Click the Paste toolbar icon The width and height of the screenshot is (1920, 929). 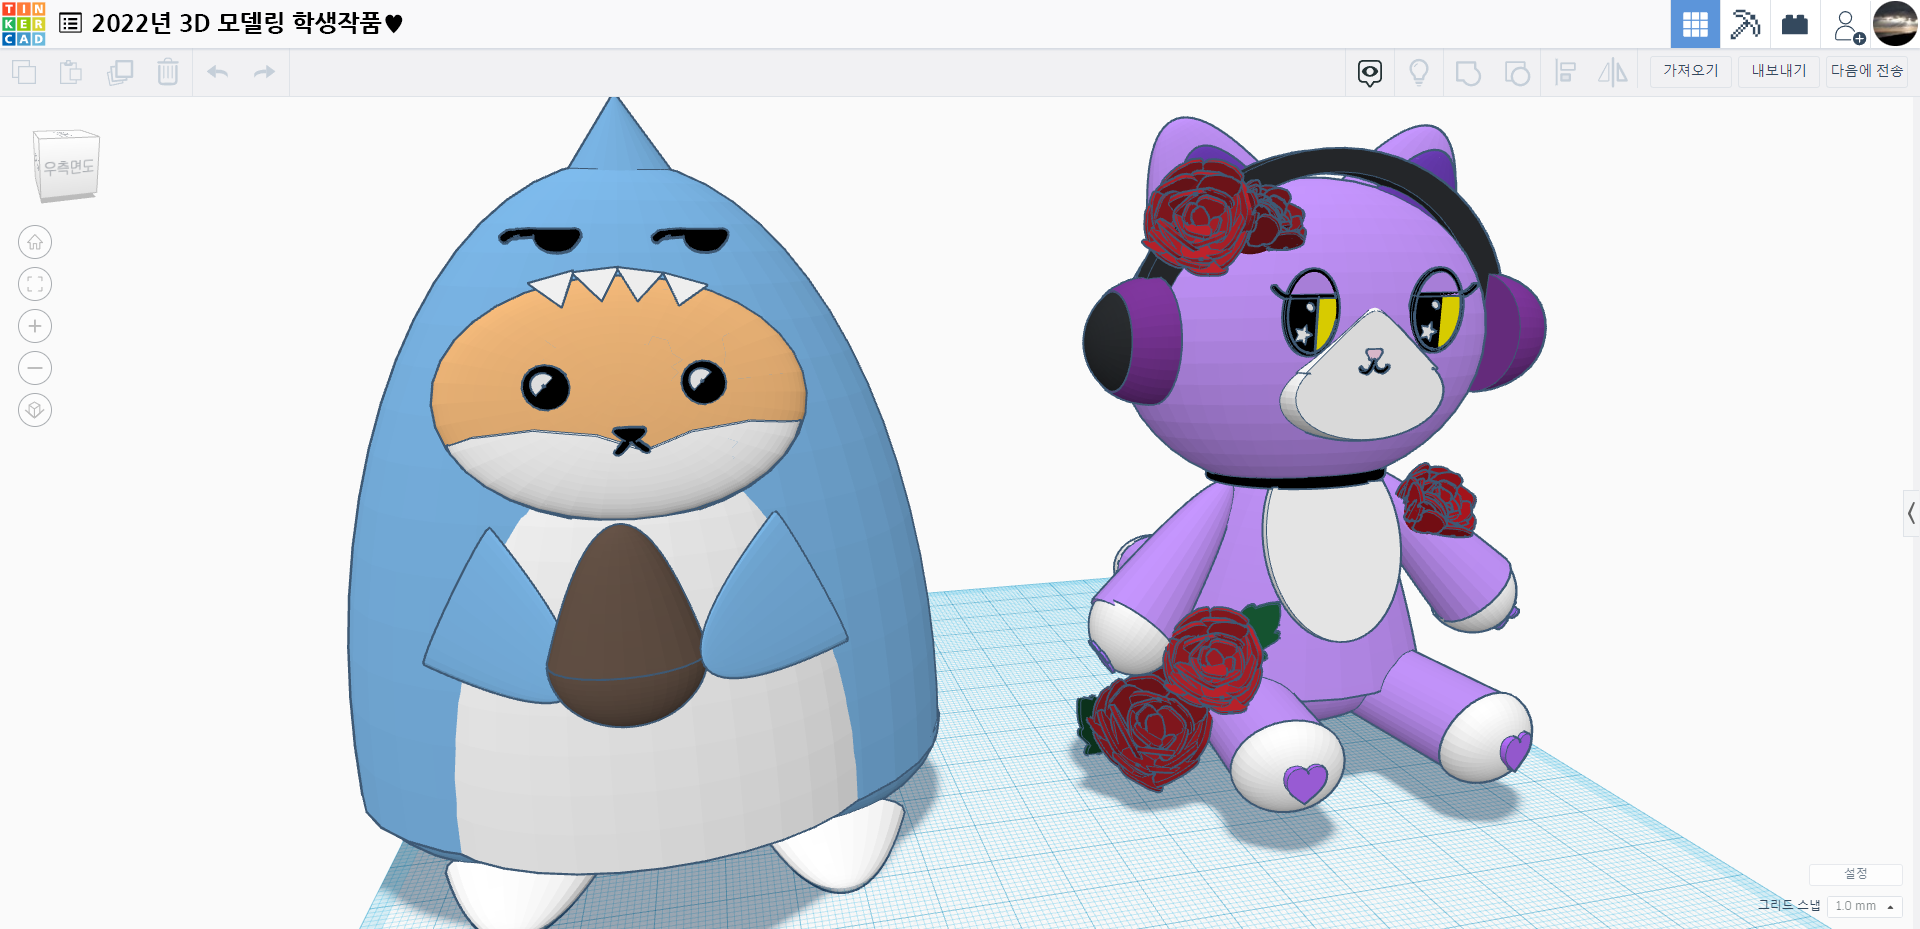[71, 72]
